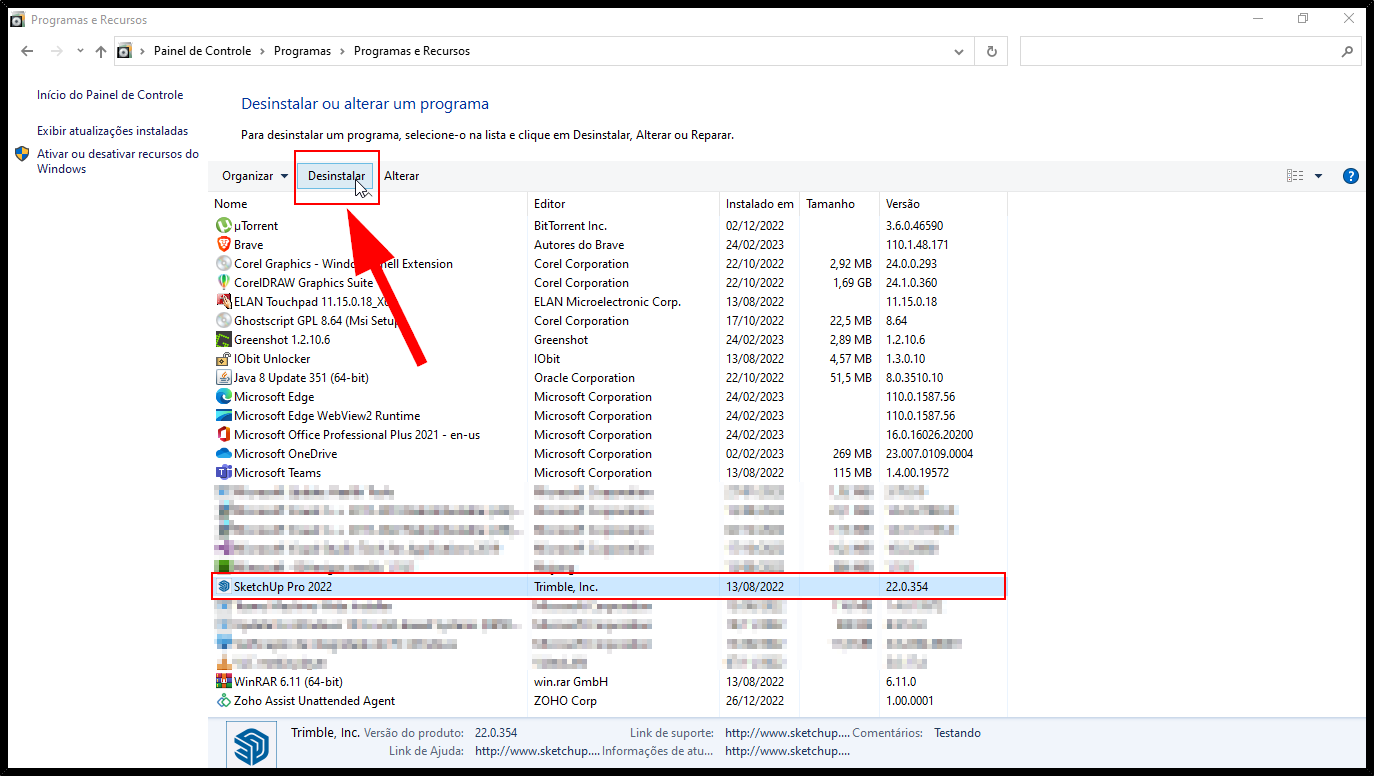Click the Zoho Assist Unattended Agent icon
The height and width of the screenshot is (776, 1374).
[x=224, y=701]
